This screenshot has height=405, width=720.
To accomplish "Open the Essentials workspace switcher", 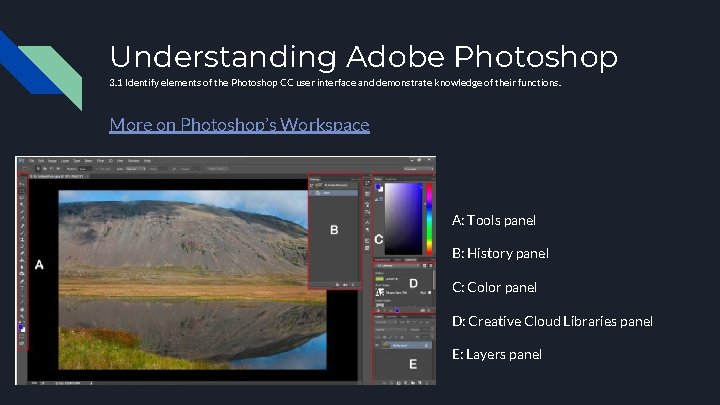I will (418, 169).
